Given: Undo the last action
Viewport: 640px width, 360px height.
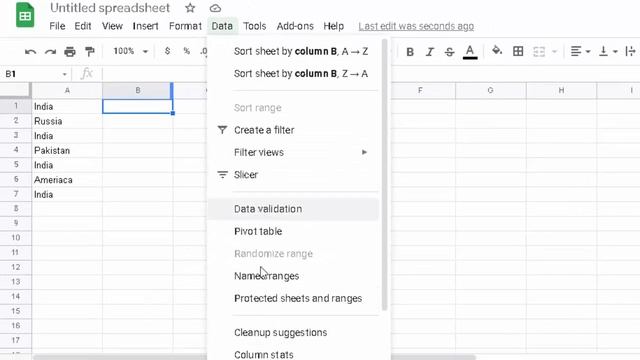Looking at the screenshot, I should click(x=30, y=52).
